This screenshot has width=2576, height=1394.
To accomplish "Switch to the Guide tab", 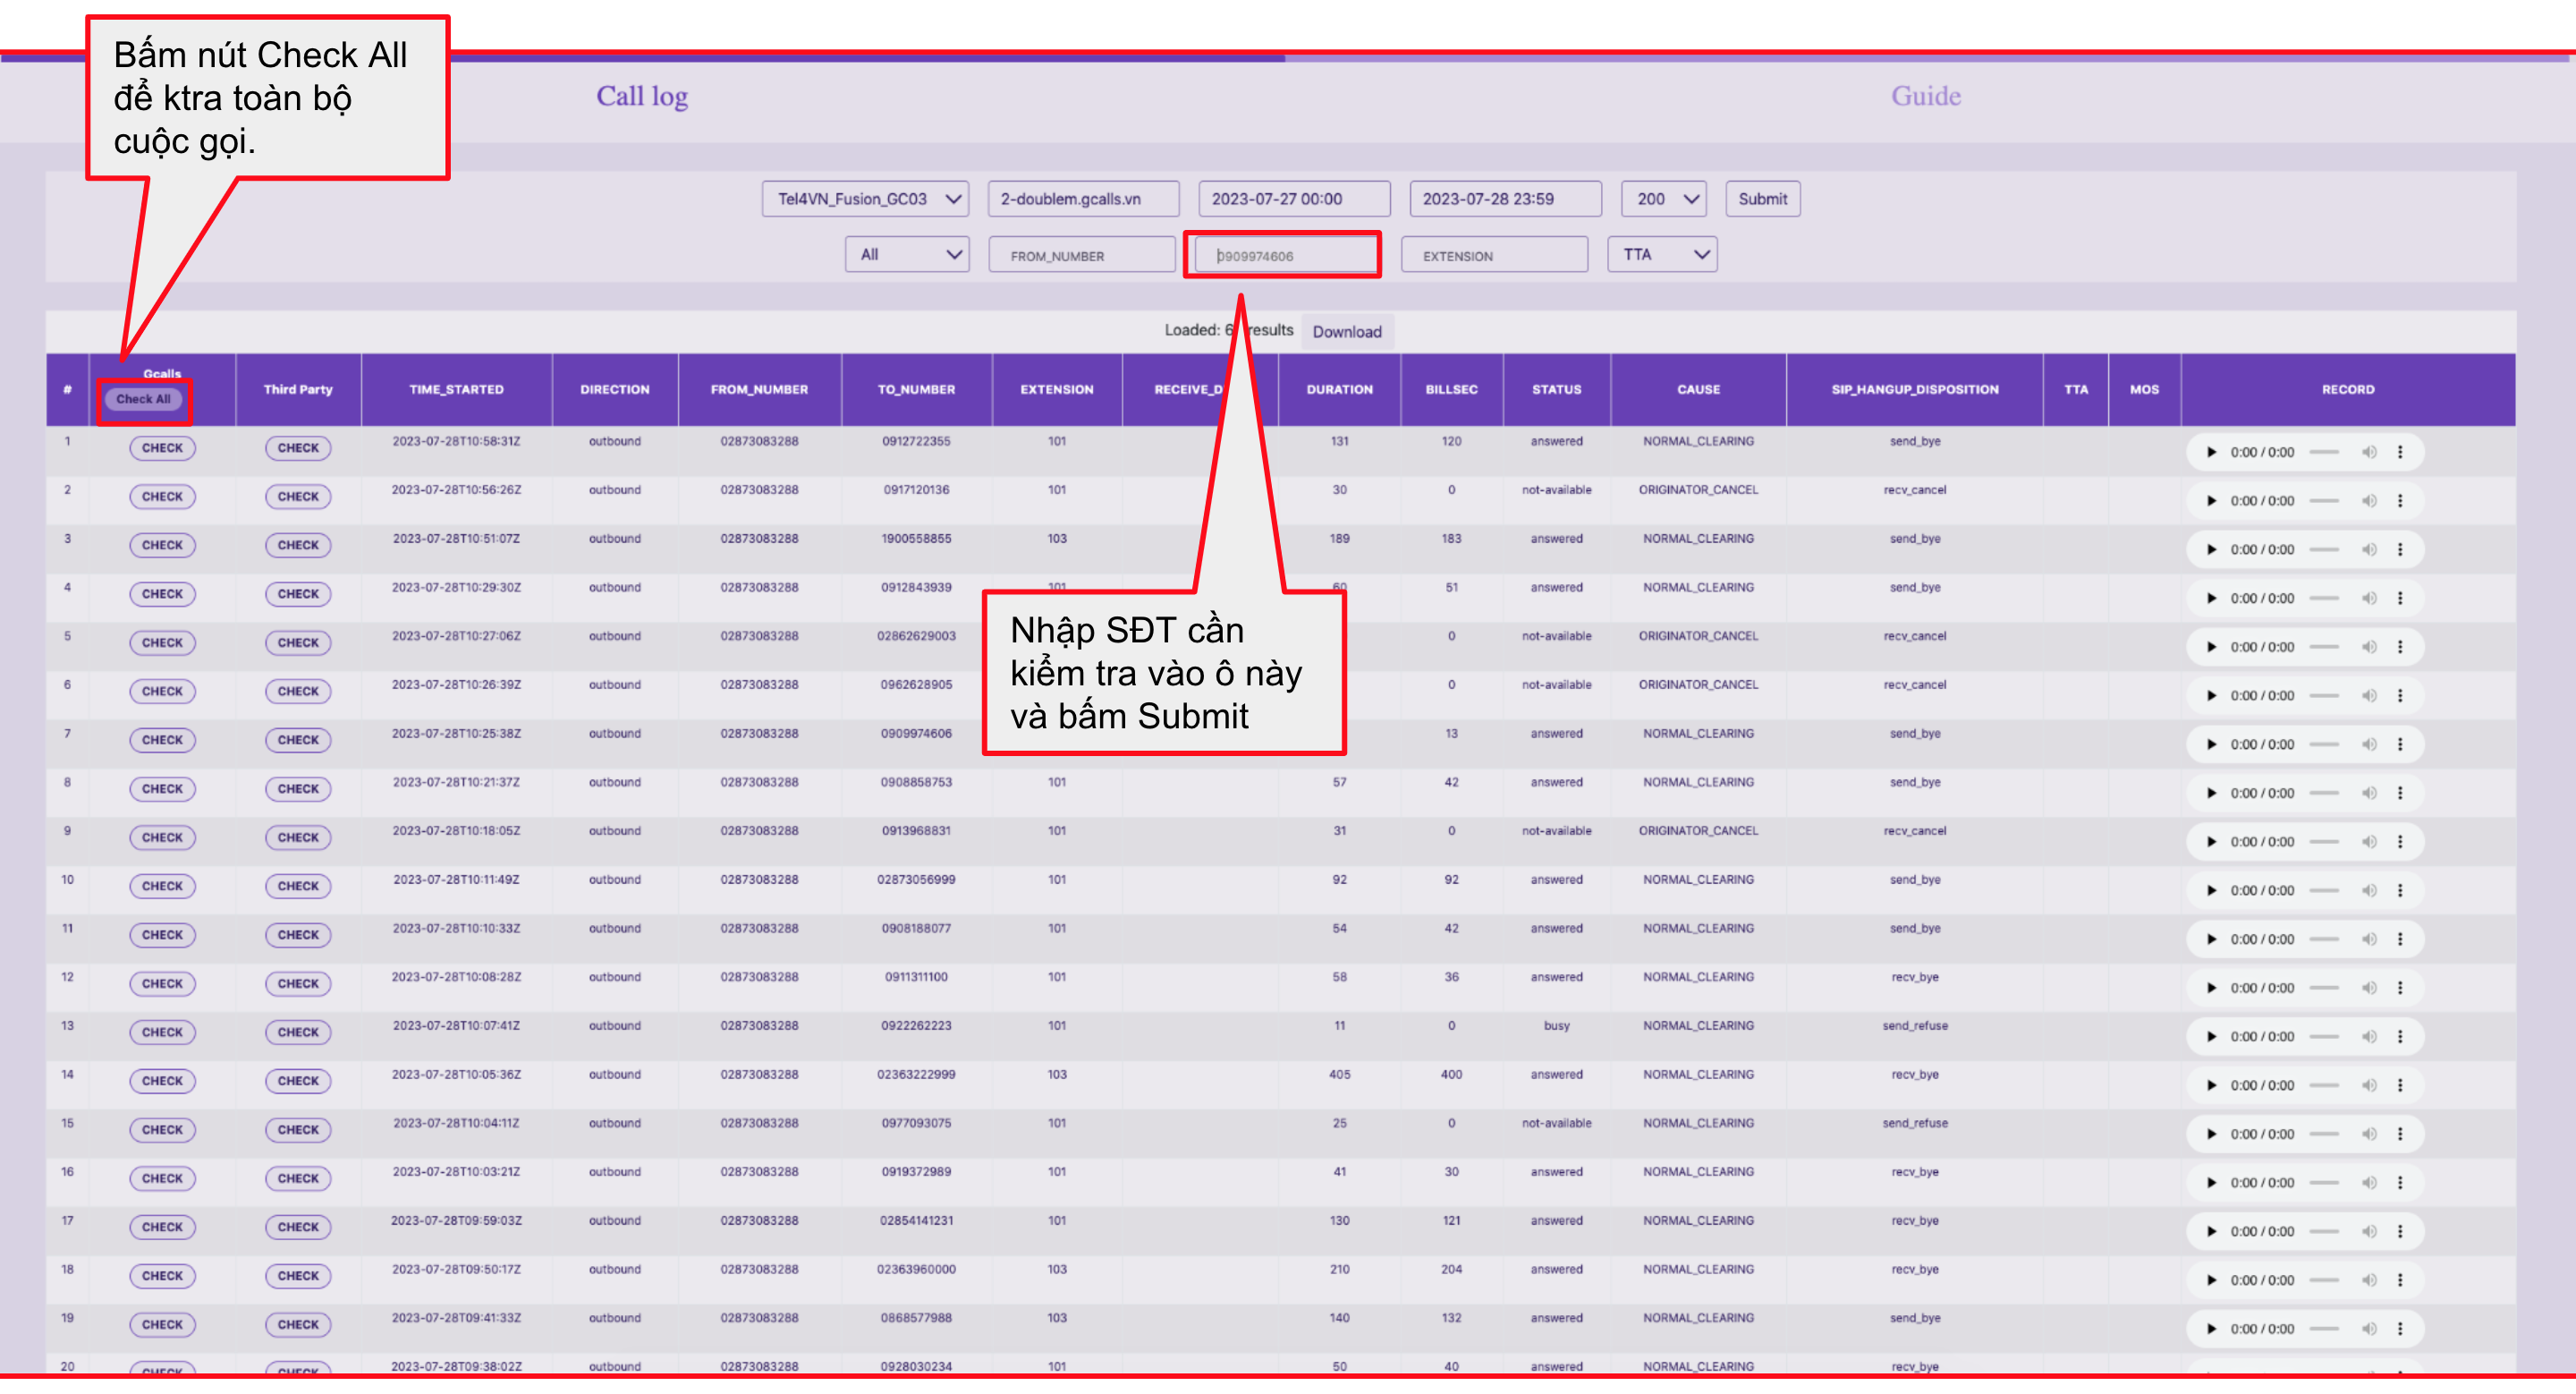I will 1925,97.
